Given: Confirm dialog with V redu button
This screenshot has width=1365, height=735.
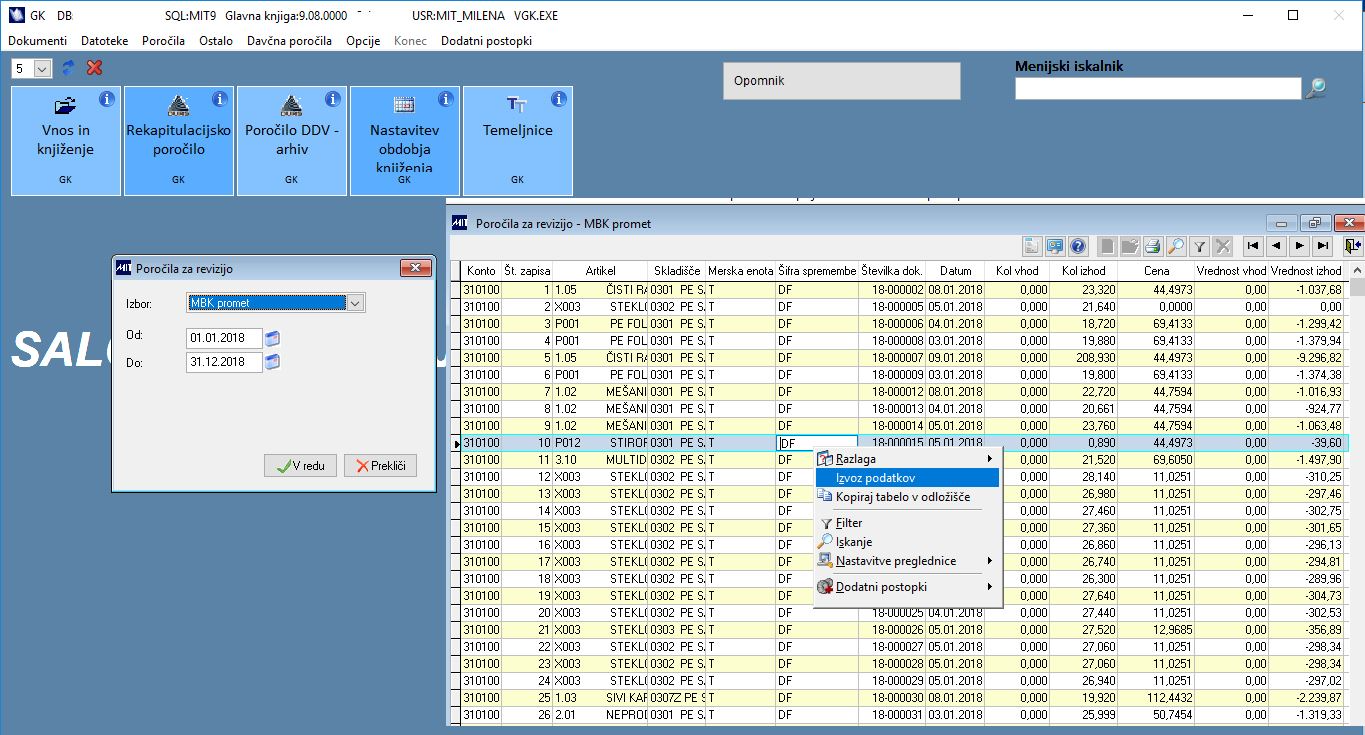Looking at the screenshot, I should point(300,466).
